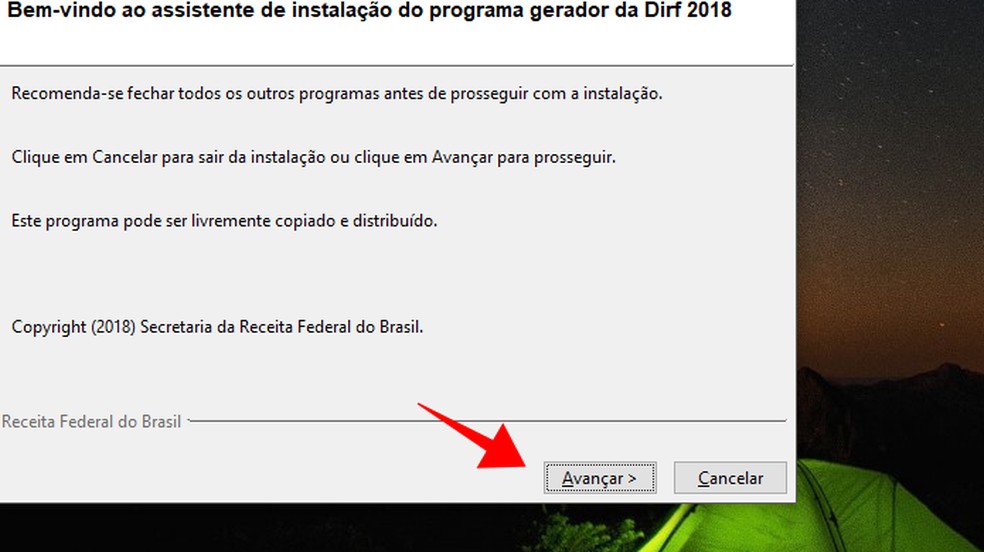Click the horizontal separator line beside the footer label
Image resolution: width=984 pixels, height=552 pixels.
click(x=487, y=420)
